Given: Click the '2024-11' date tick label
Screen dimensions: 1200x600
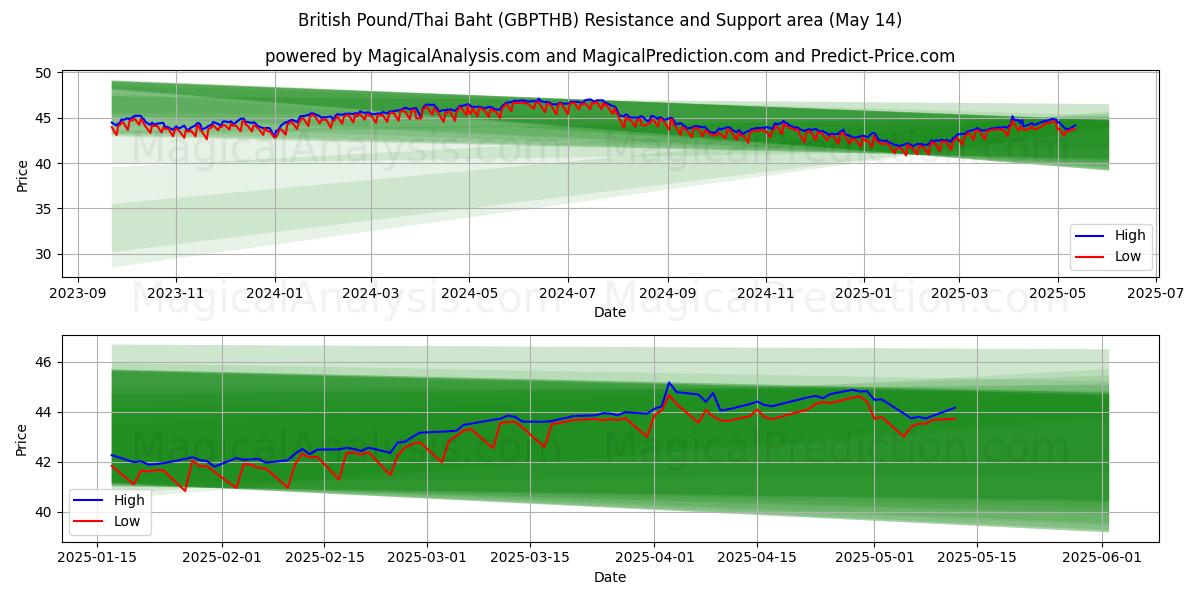Looking at the screenshot, I should pos(765,294).
